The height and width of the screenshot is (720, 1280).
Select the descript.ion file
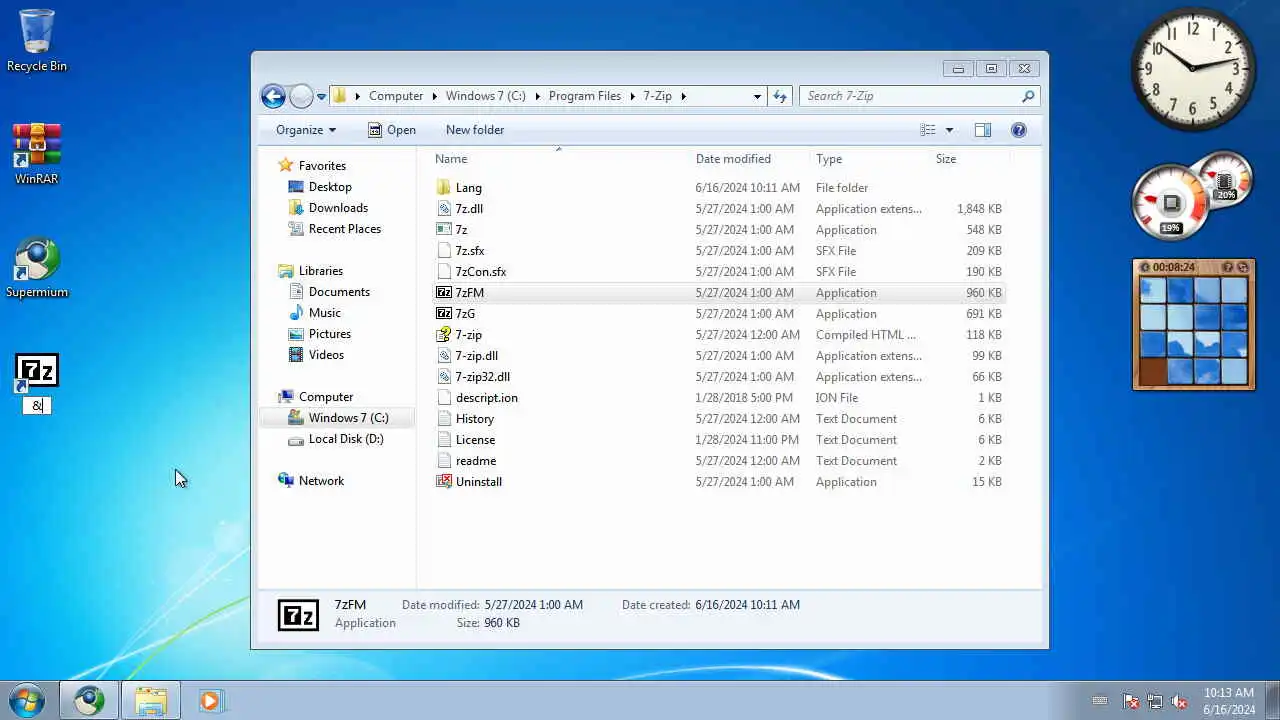pyautogui.click(x=486, y=398)
